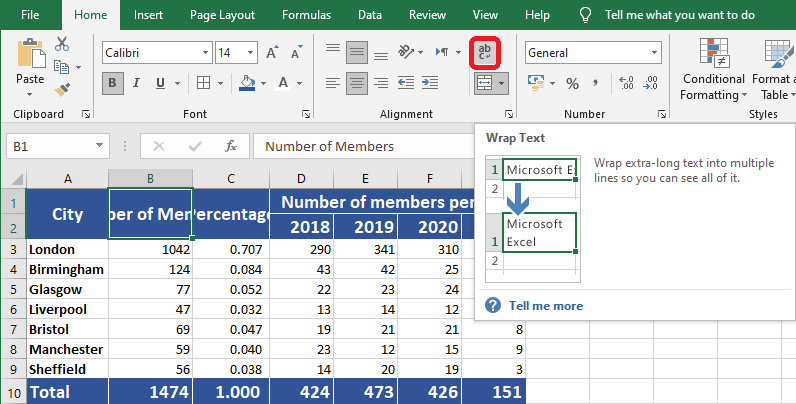Expand Merge & Center dropdown arrow
The width and height of the screenshot is (796, 404).
[x=502, y=83]
